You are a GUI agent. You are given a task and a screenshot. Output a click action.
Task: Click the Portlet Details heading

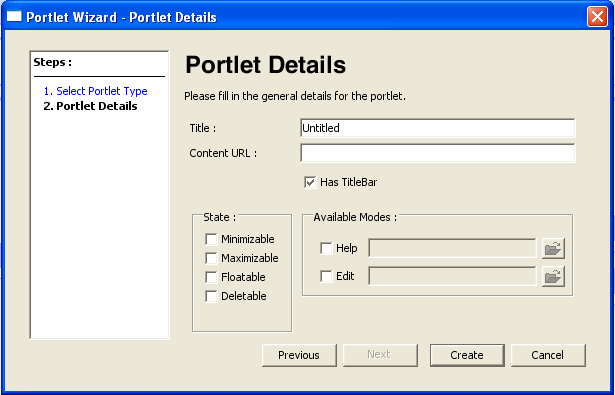click(266, 65)
